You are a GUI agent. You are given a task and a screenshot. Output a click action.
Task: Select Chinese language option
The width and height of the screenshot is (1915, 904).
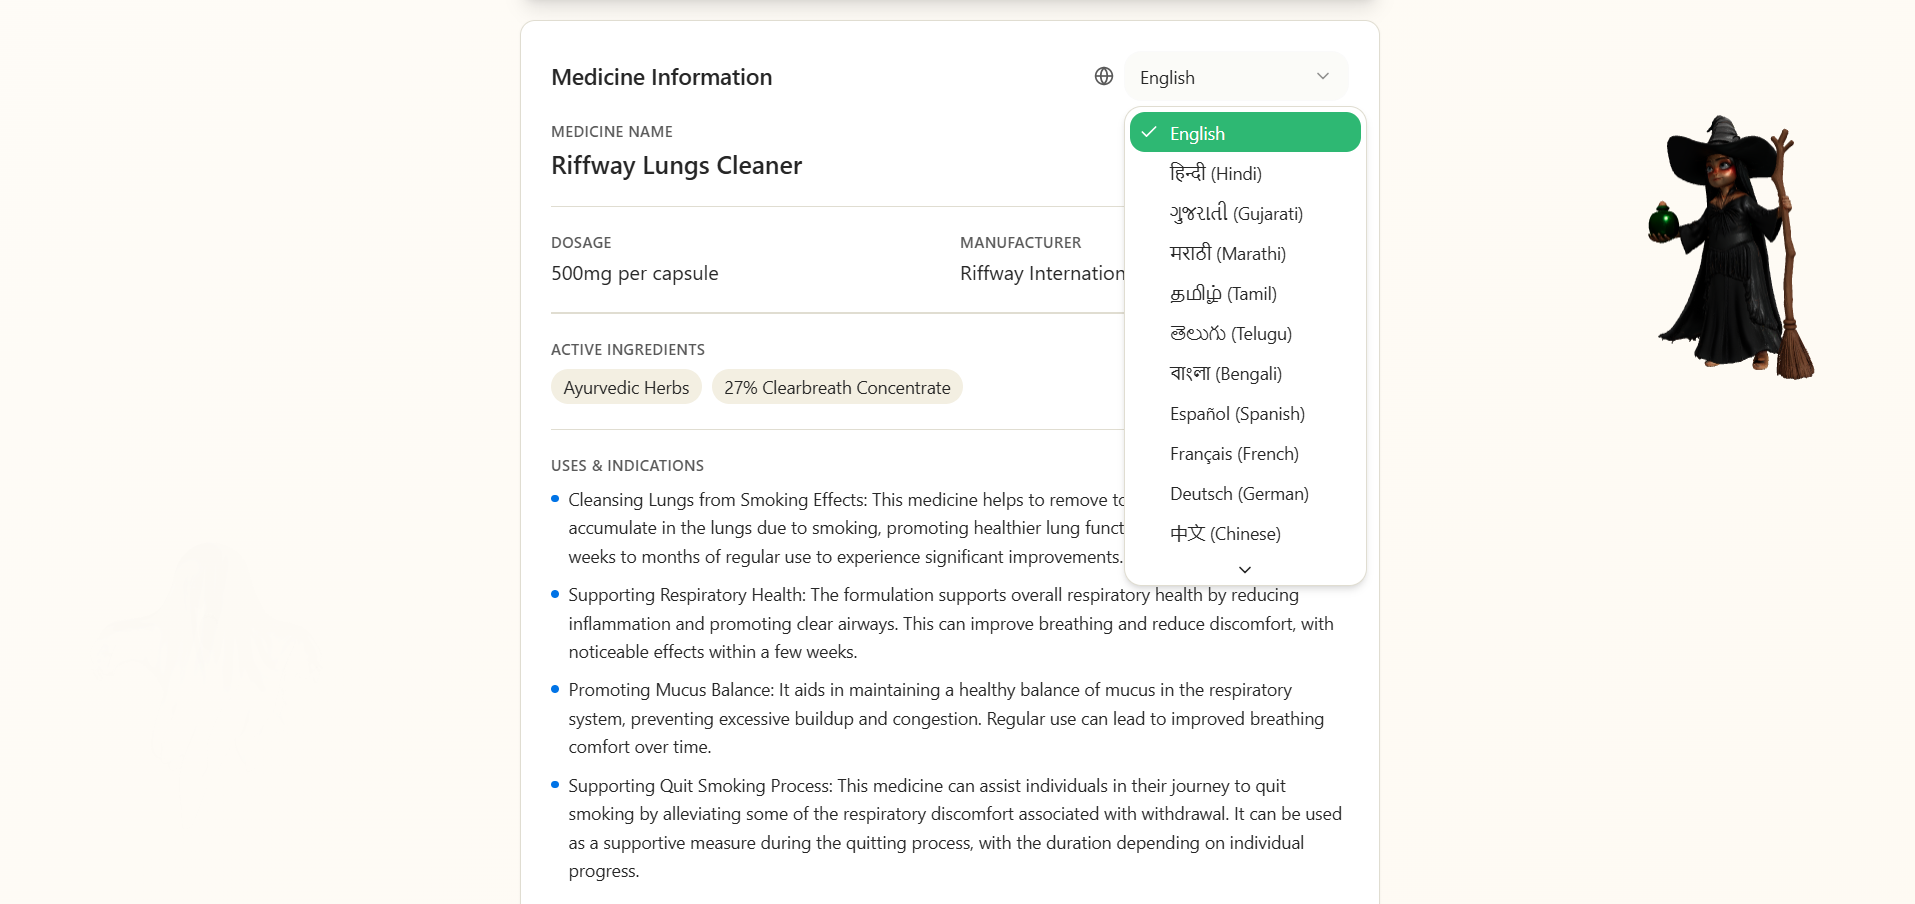[1225, 534]
